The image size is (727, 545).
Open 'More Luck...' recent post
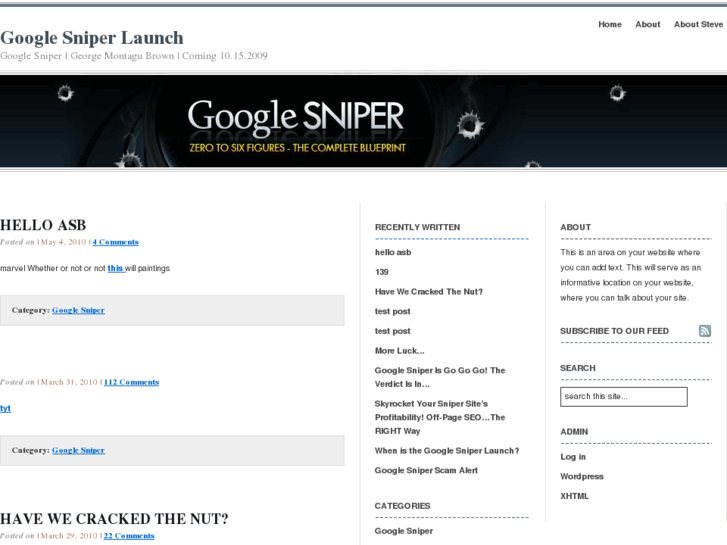(x=400, y=351)
